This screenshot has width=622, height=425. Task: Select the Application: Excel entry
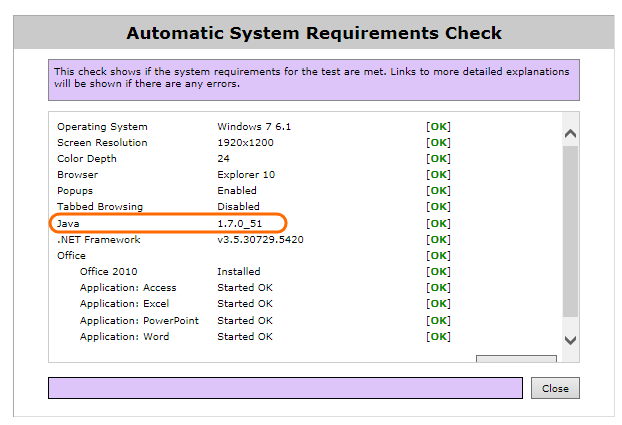tap(125, 304)
